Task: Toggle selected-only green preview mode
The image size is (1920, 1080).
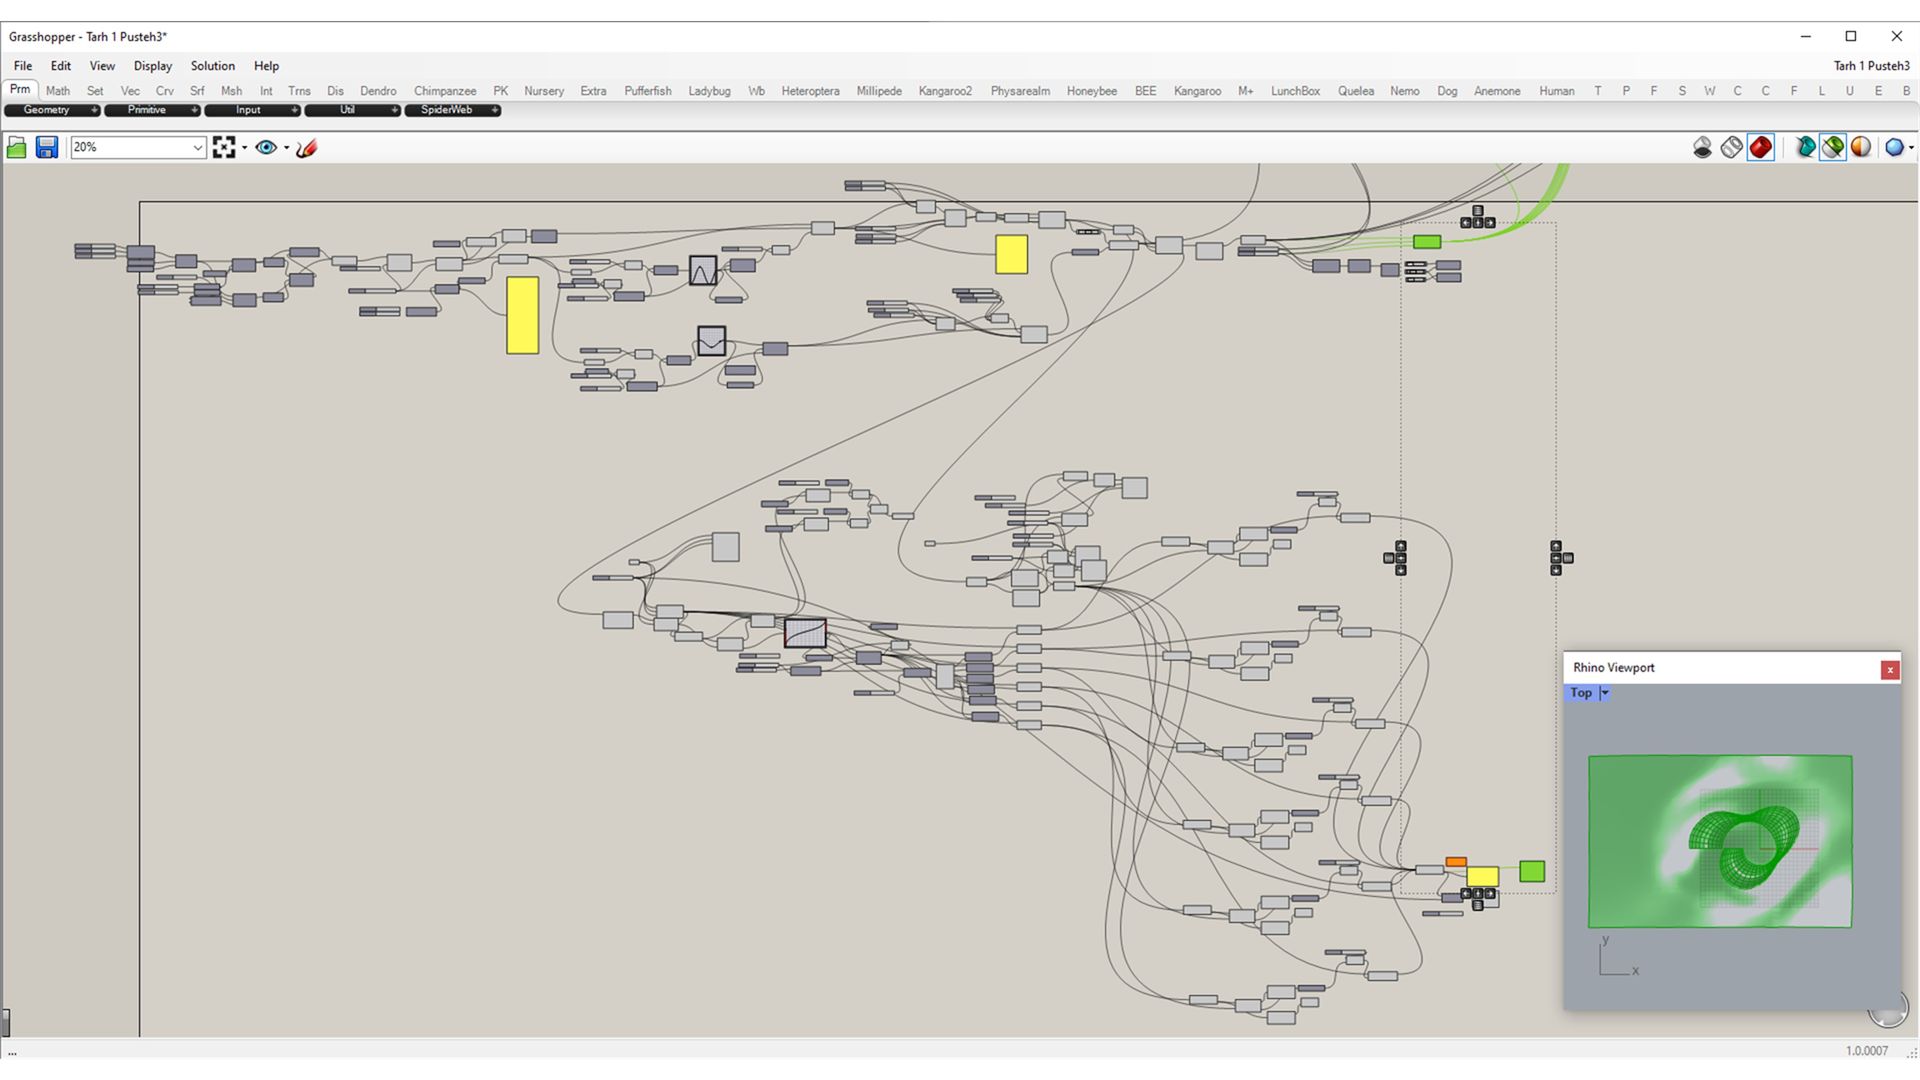Action: [1832, 148]
